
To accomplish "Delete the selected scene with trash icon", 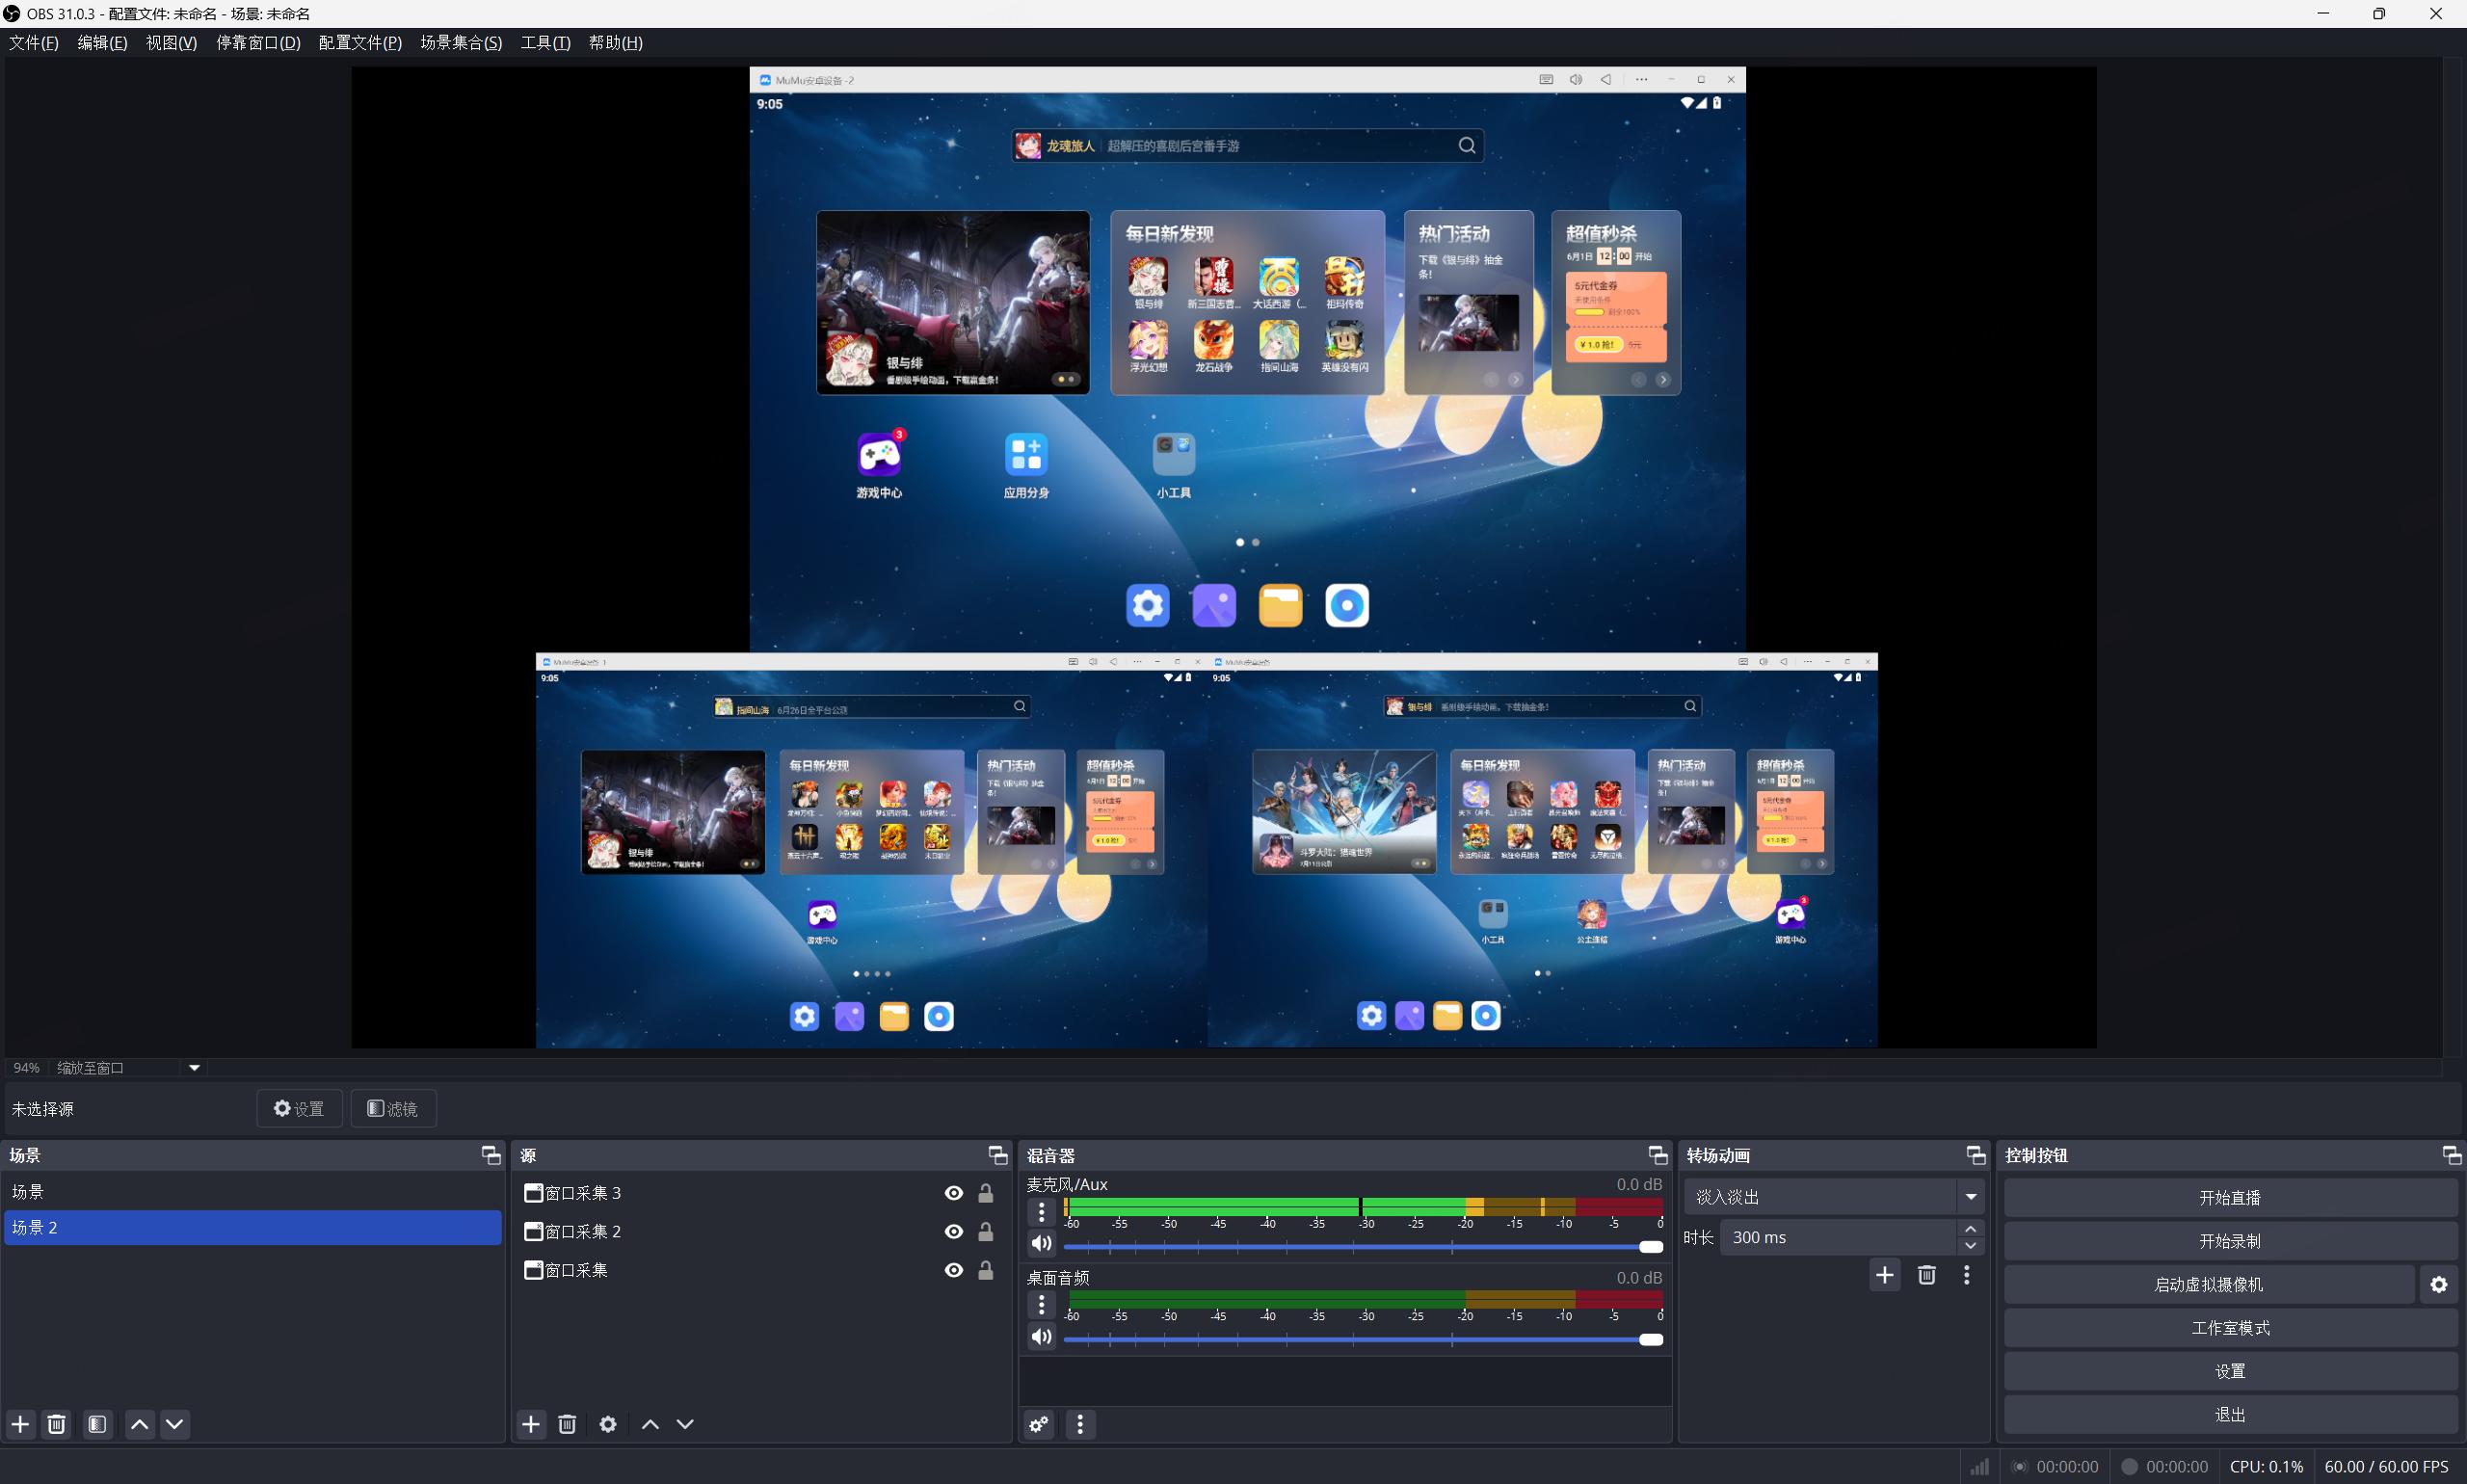I will pos(57,1424).
